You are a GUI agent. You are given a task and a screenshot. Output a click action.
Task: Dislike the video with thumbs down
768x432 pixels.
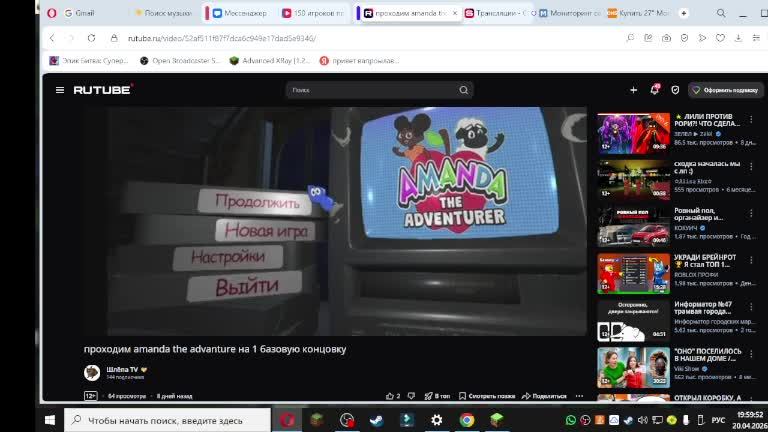coord(411,396)
